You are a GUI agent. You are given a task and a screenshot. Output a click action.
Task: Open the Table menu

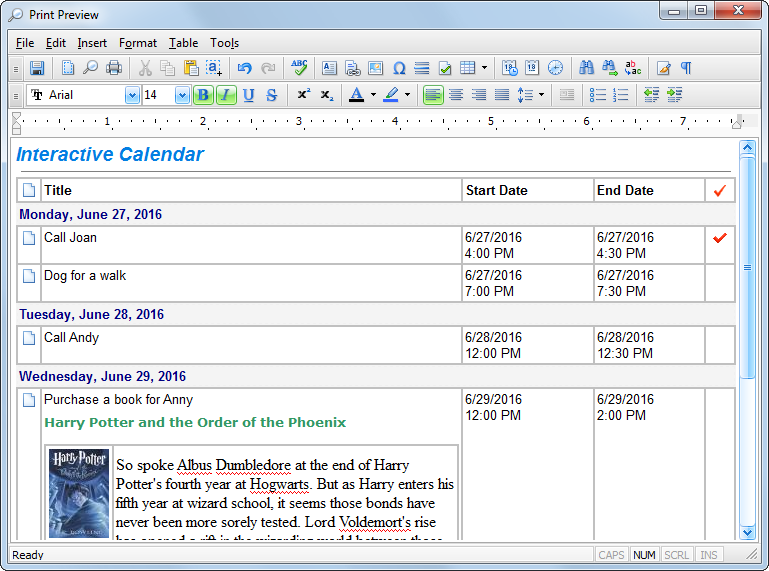click(x=183, y=43)
